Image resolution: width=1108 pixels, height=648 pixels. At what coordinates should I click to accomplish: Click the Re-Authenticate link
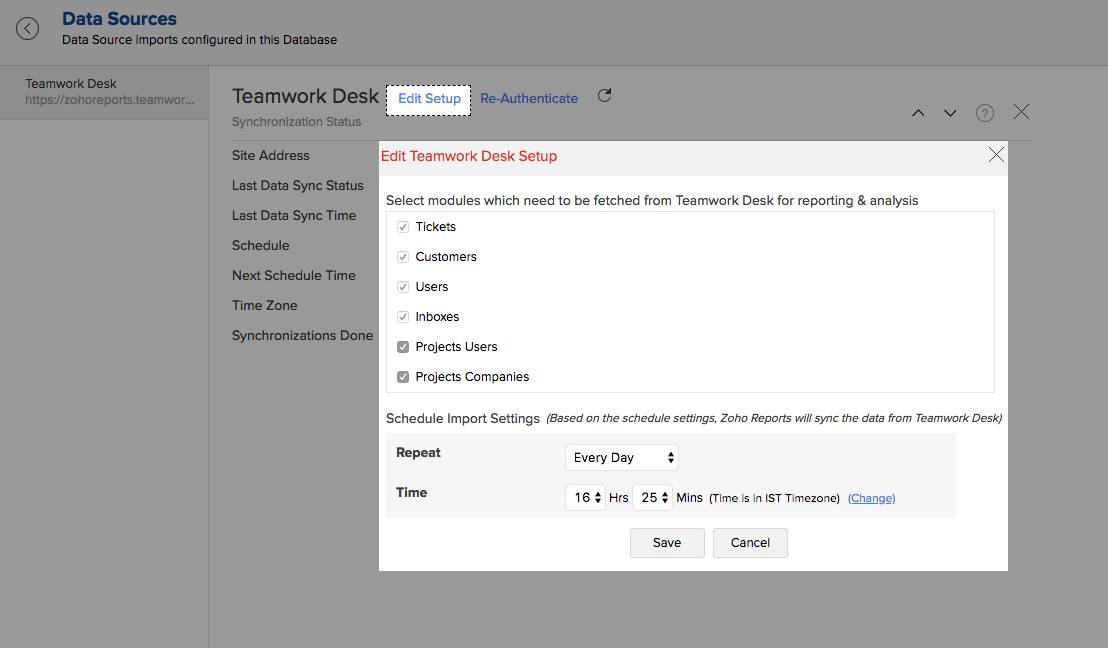pyautogui.click(x=529, y=99)
